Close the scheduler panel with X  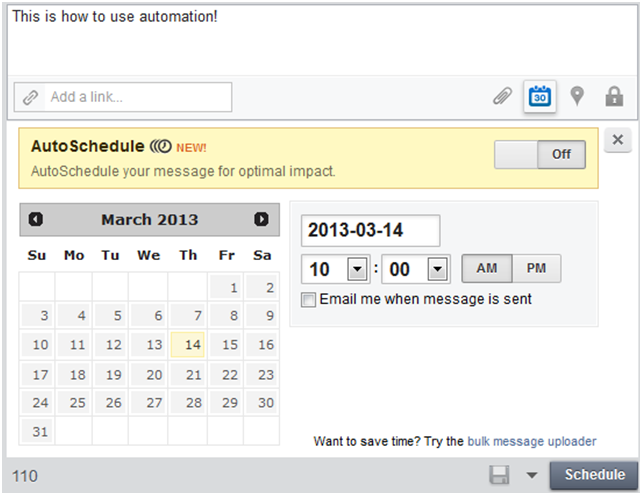click(617, 140)
